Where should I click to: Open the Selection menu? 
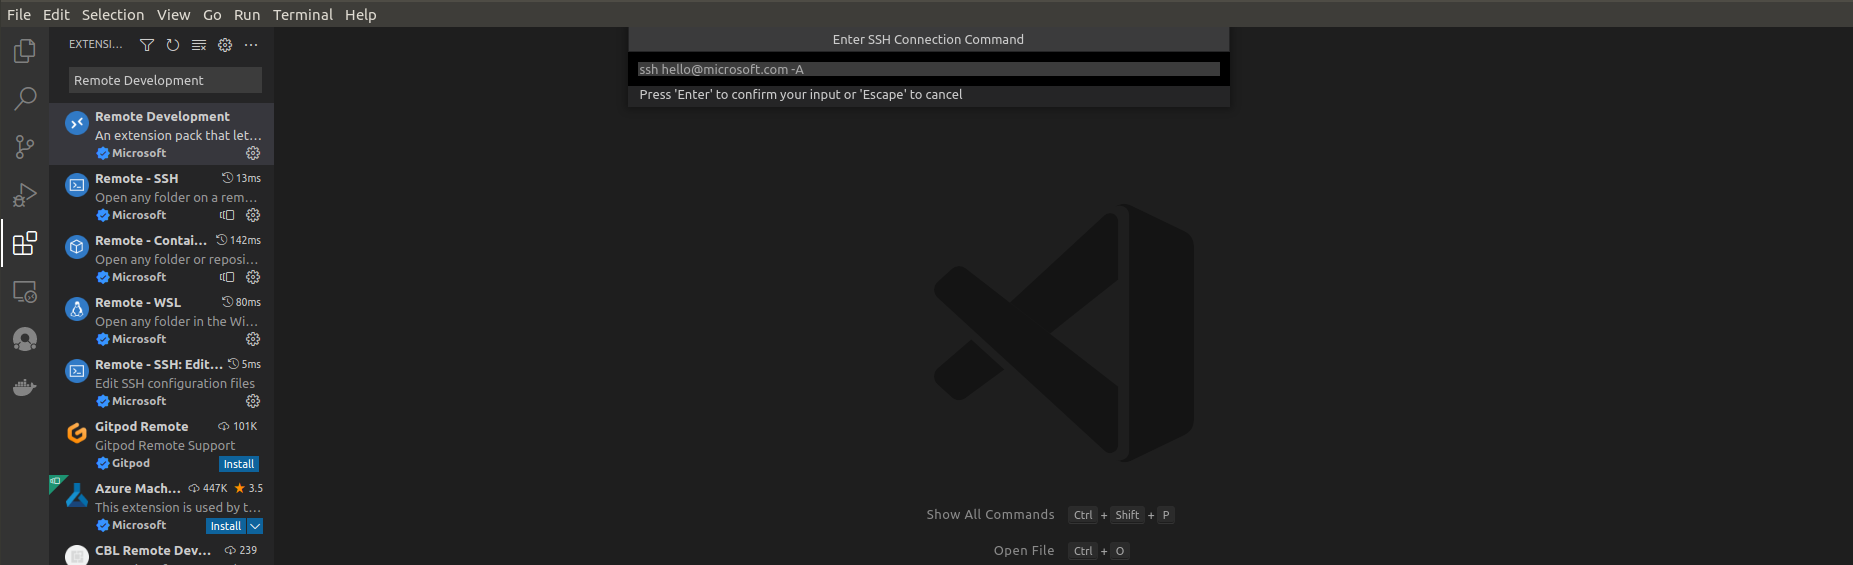click(x=113, y=14)
